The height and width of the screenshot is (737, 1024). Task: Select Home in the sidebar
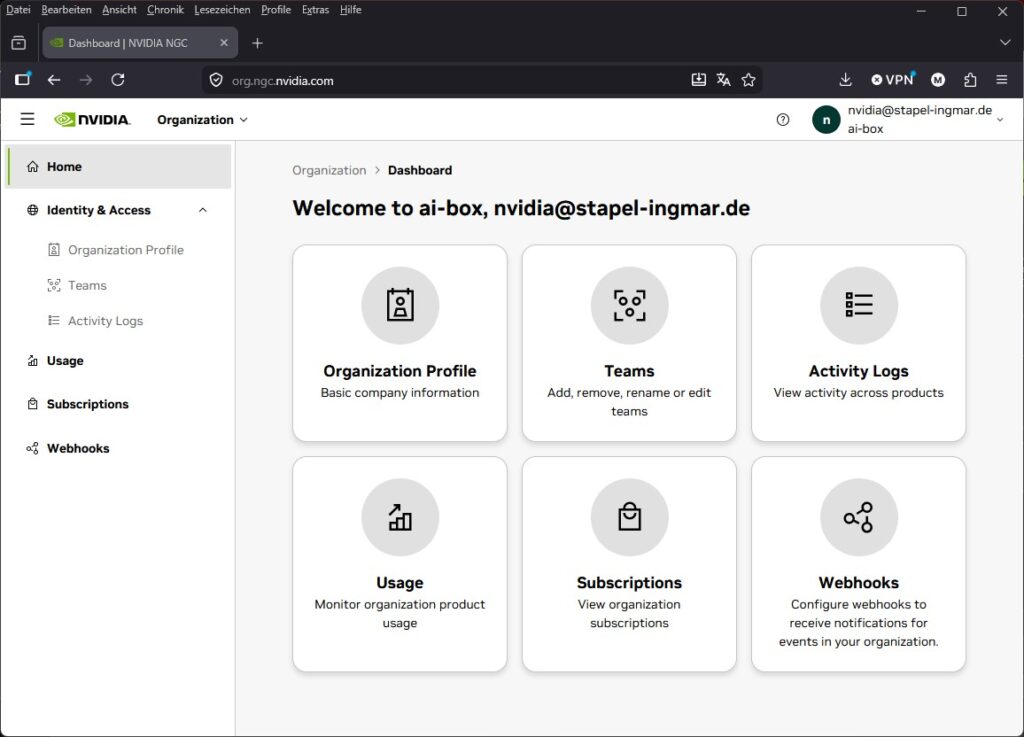118,166
